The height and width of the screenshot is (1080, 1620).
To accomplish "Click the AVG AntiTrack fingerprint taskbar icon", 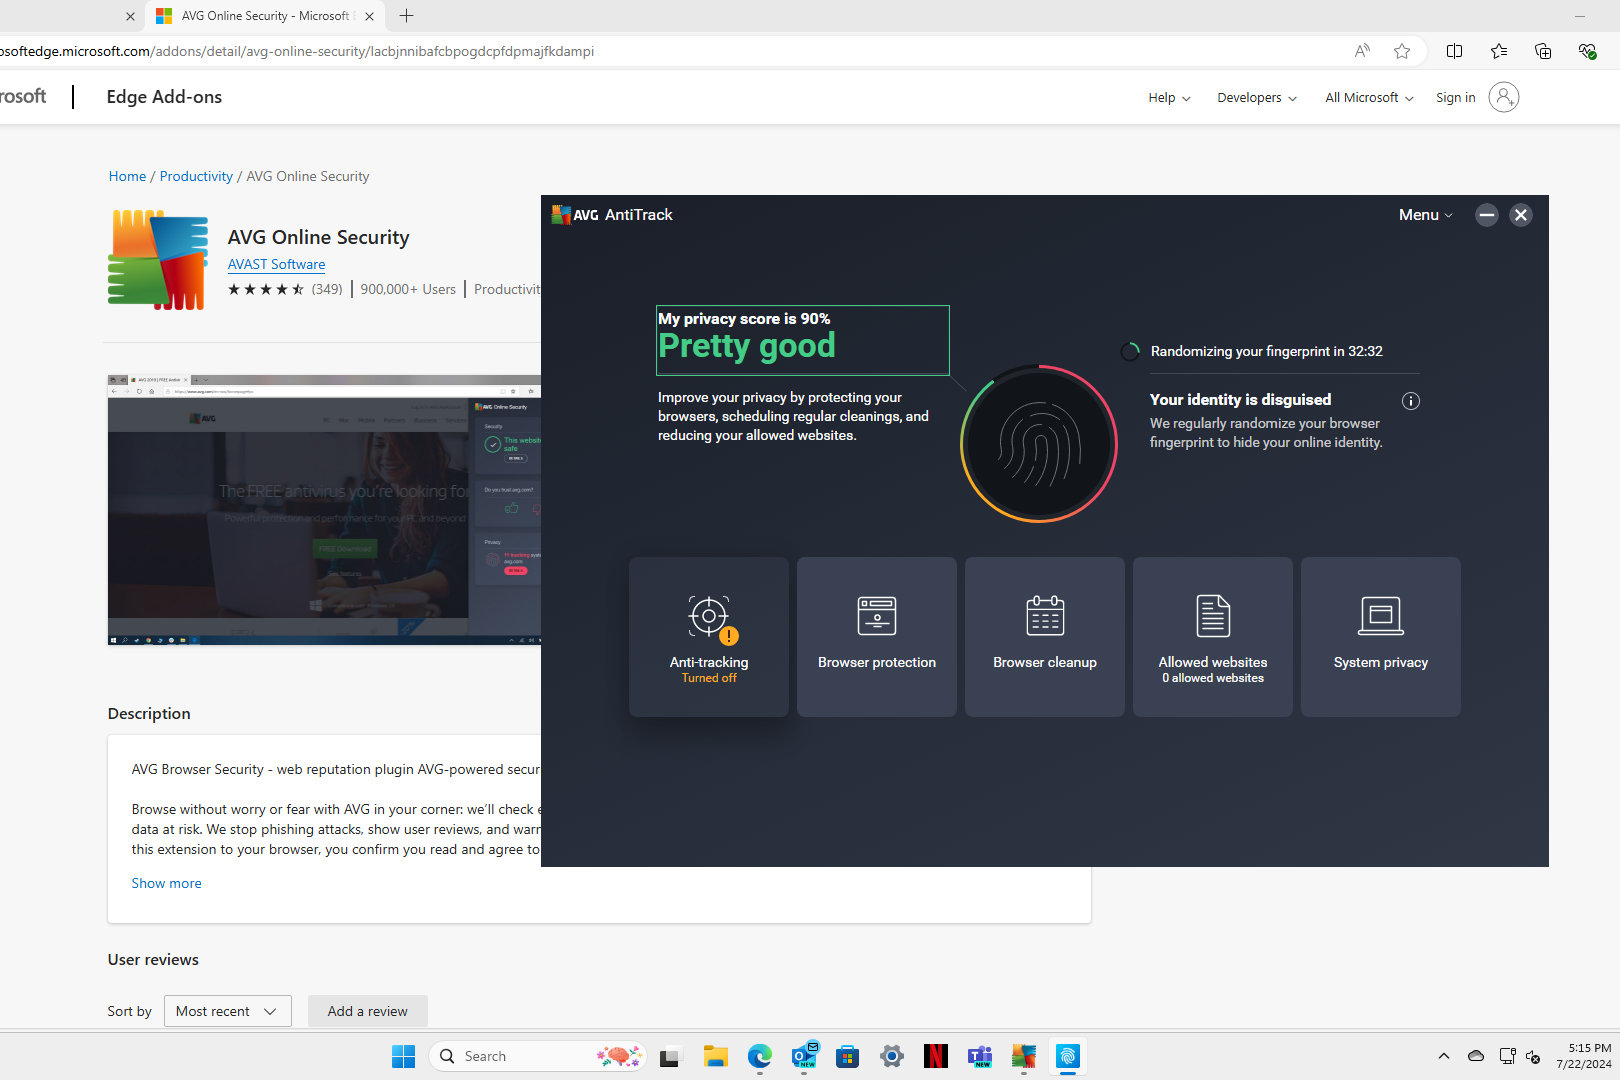I will [x=1068, y=1056].
